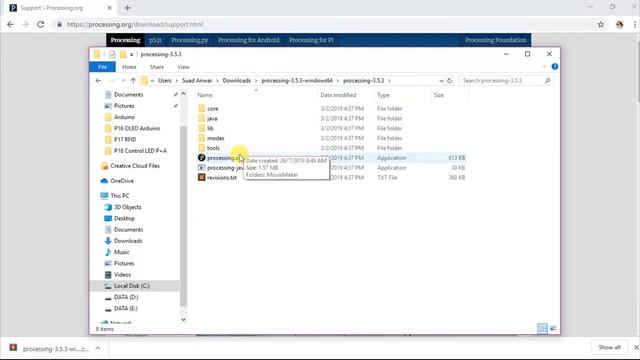Click Suad Anwar breadcrumb segment
Viewport: 640px width, 360px height.
(197, 81)
